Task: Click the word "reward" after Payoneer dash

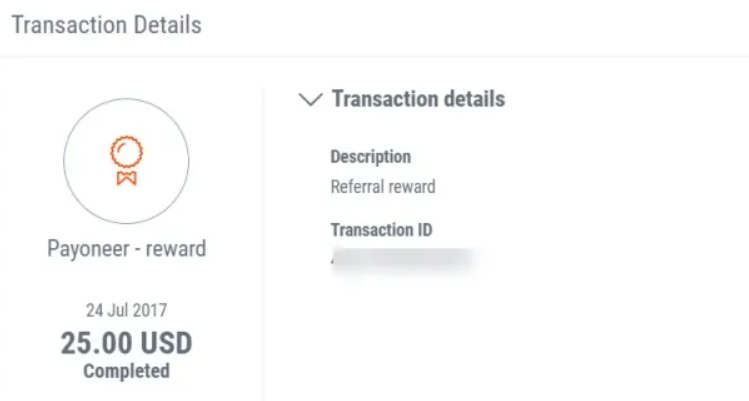Action: (x=176, y=249)
